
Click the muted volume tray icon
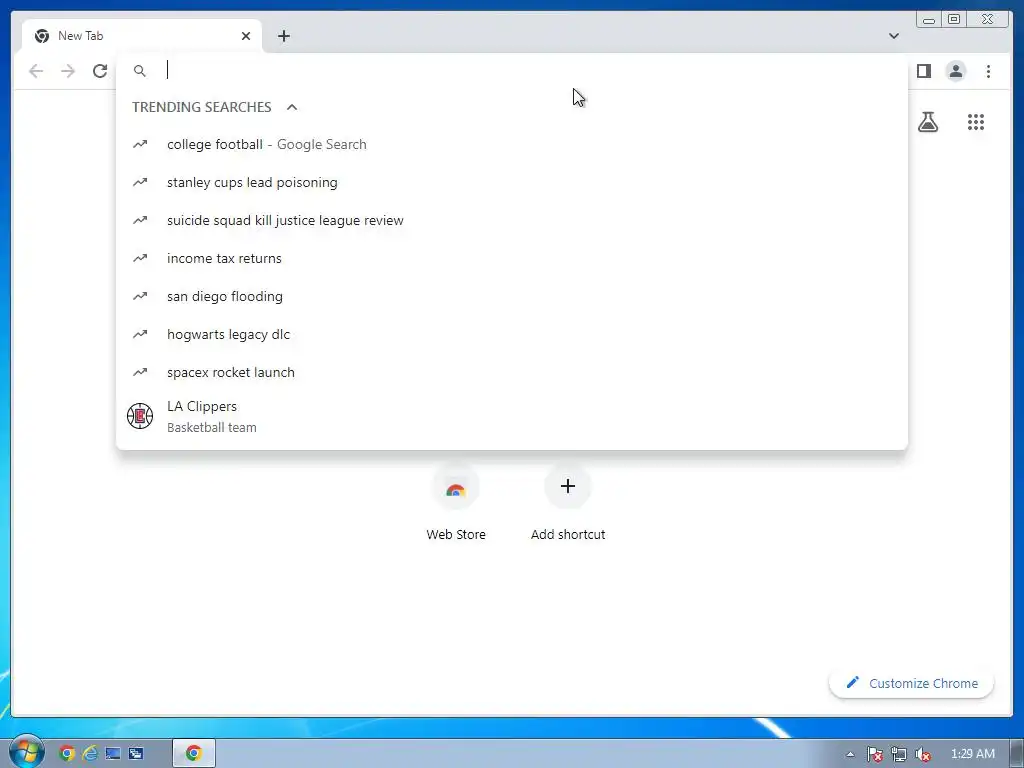pos(923,754)
